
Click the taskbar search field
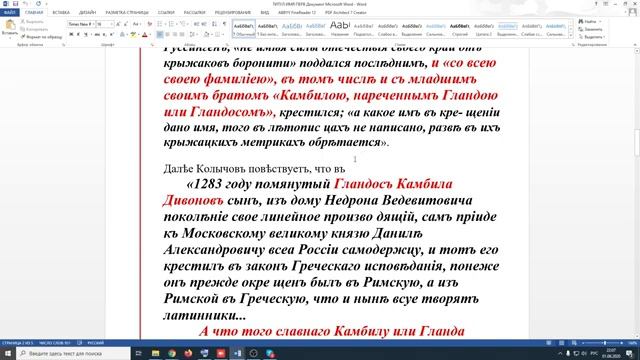click(73, 353)
